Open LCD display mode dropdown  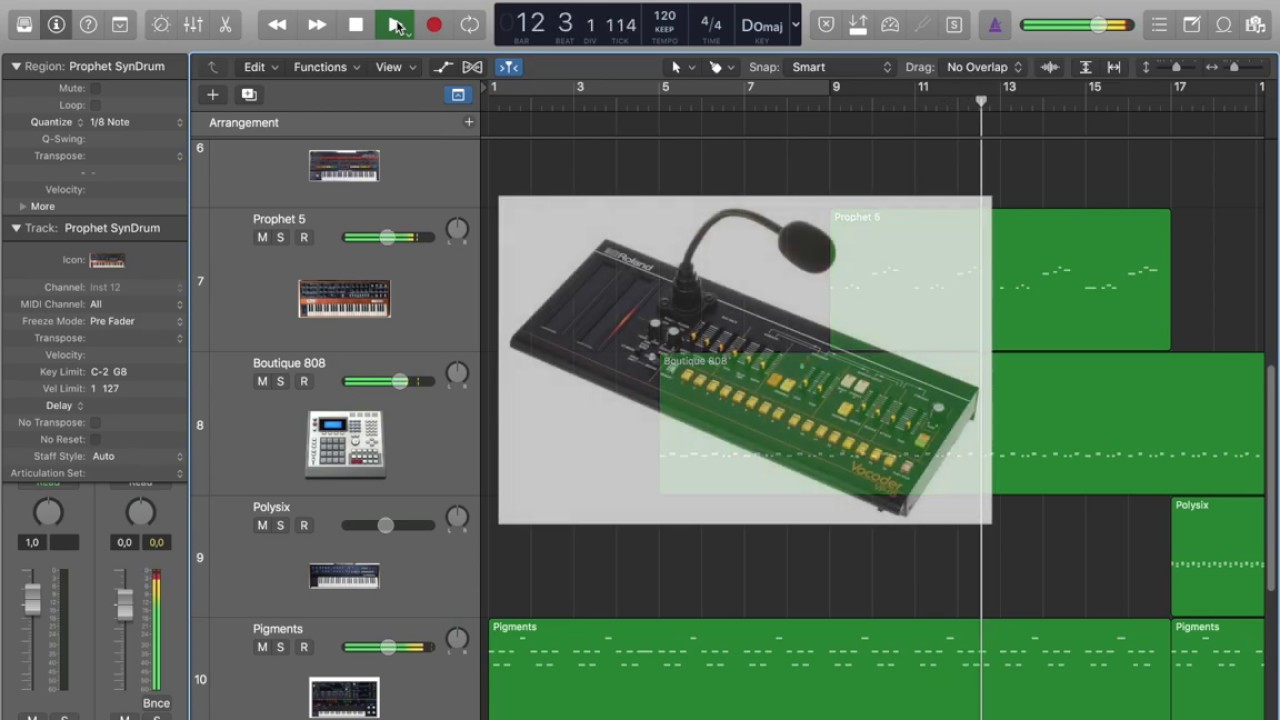(795, 25)
